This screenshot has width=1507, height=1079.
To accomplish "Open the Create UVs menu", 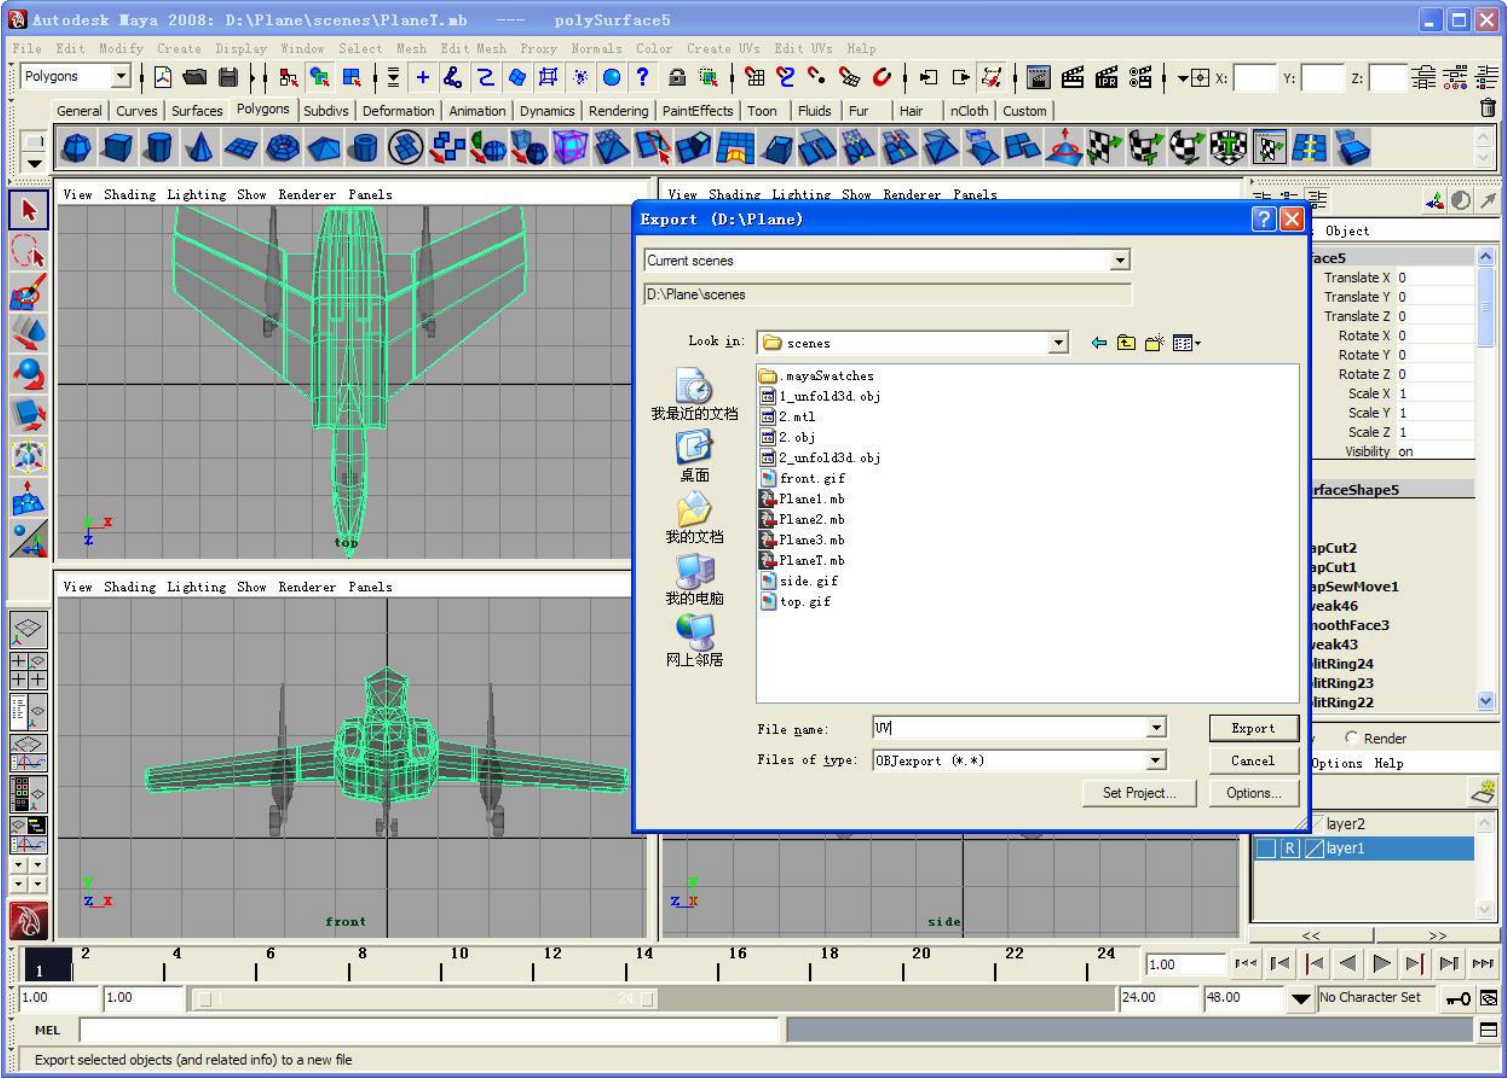I will [x=723, y=48].
